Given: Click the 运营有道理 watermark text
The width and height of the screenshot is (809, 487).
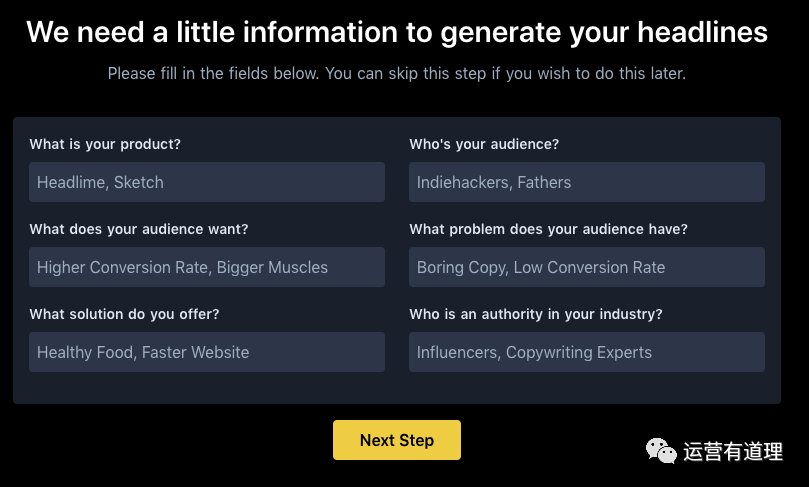Looking at the screenshot, I should pyautogui.click(x=733, y=451).
